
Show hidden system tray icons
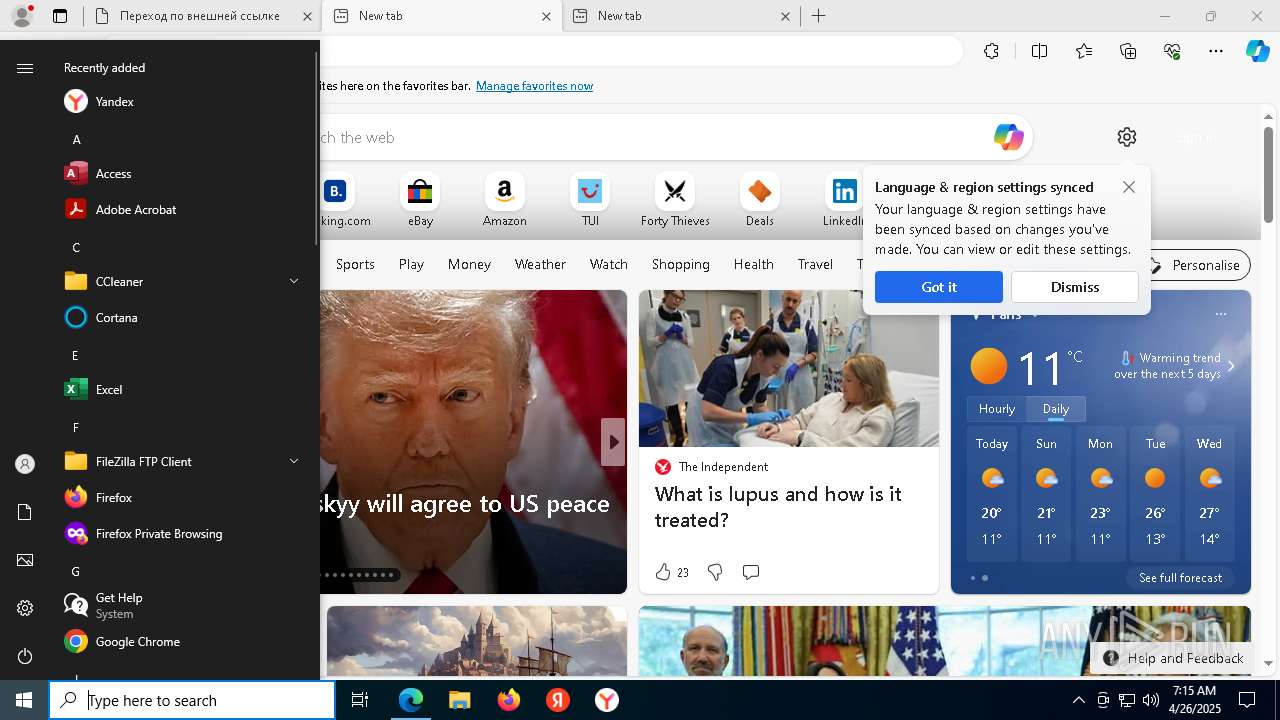click(1078, 700)
